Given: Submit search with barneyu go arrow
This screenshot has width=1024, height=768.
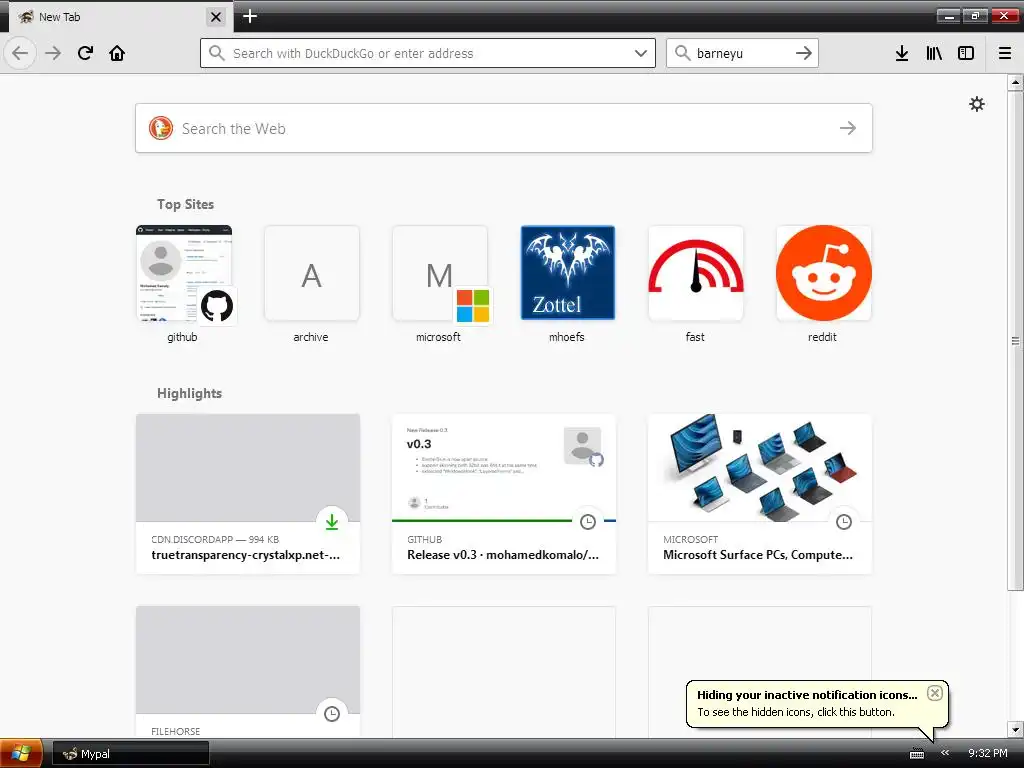Looking at the screenshot, I should click(804, 53).
